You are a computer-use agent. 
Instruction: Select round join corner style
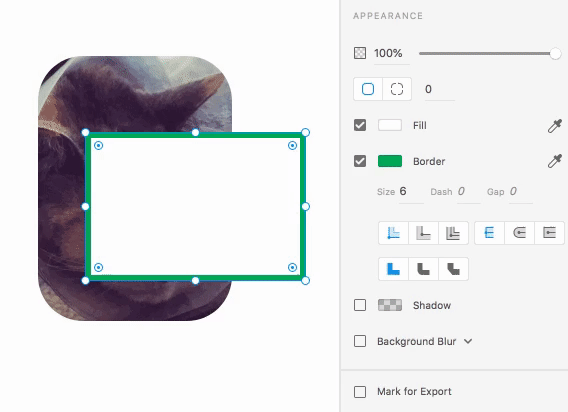(423, 269)
